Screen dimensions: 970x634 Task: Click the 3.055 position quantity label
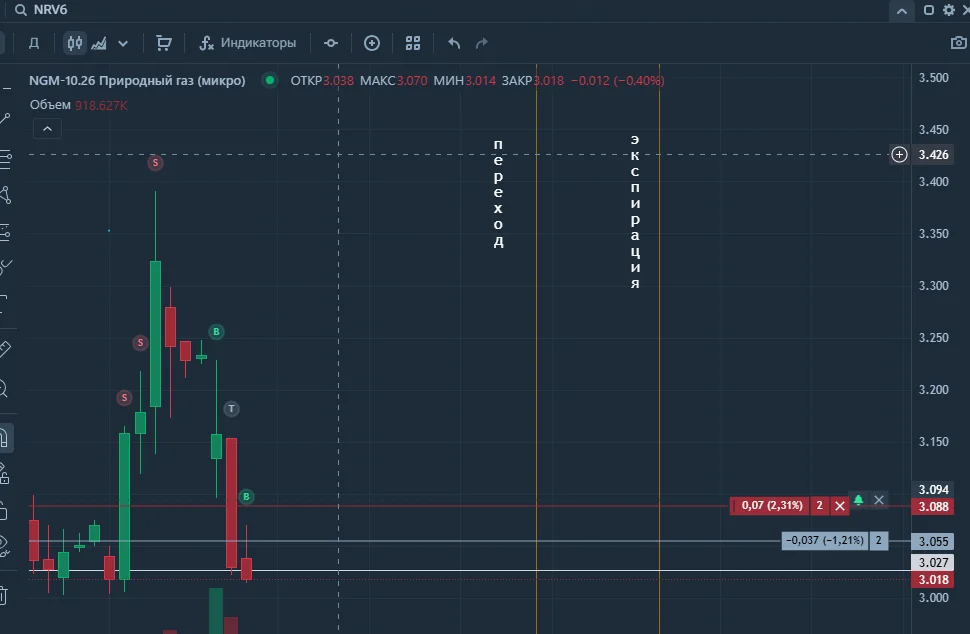[878, 541]
